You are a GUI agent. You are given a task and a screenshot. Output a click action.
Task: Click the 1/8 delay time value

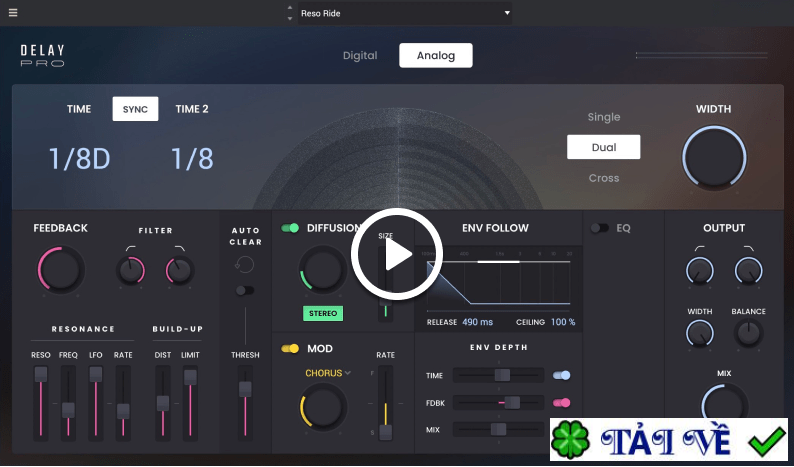click(192, 159)
